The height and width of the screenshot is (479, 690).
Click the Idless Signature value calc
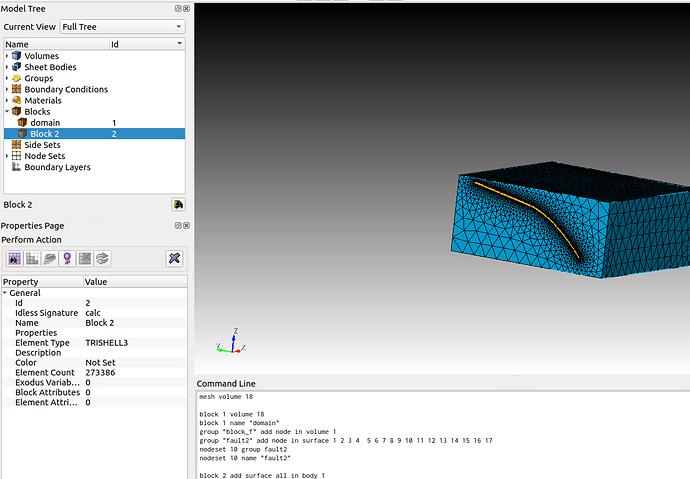click(x=93, y=313)
